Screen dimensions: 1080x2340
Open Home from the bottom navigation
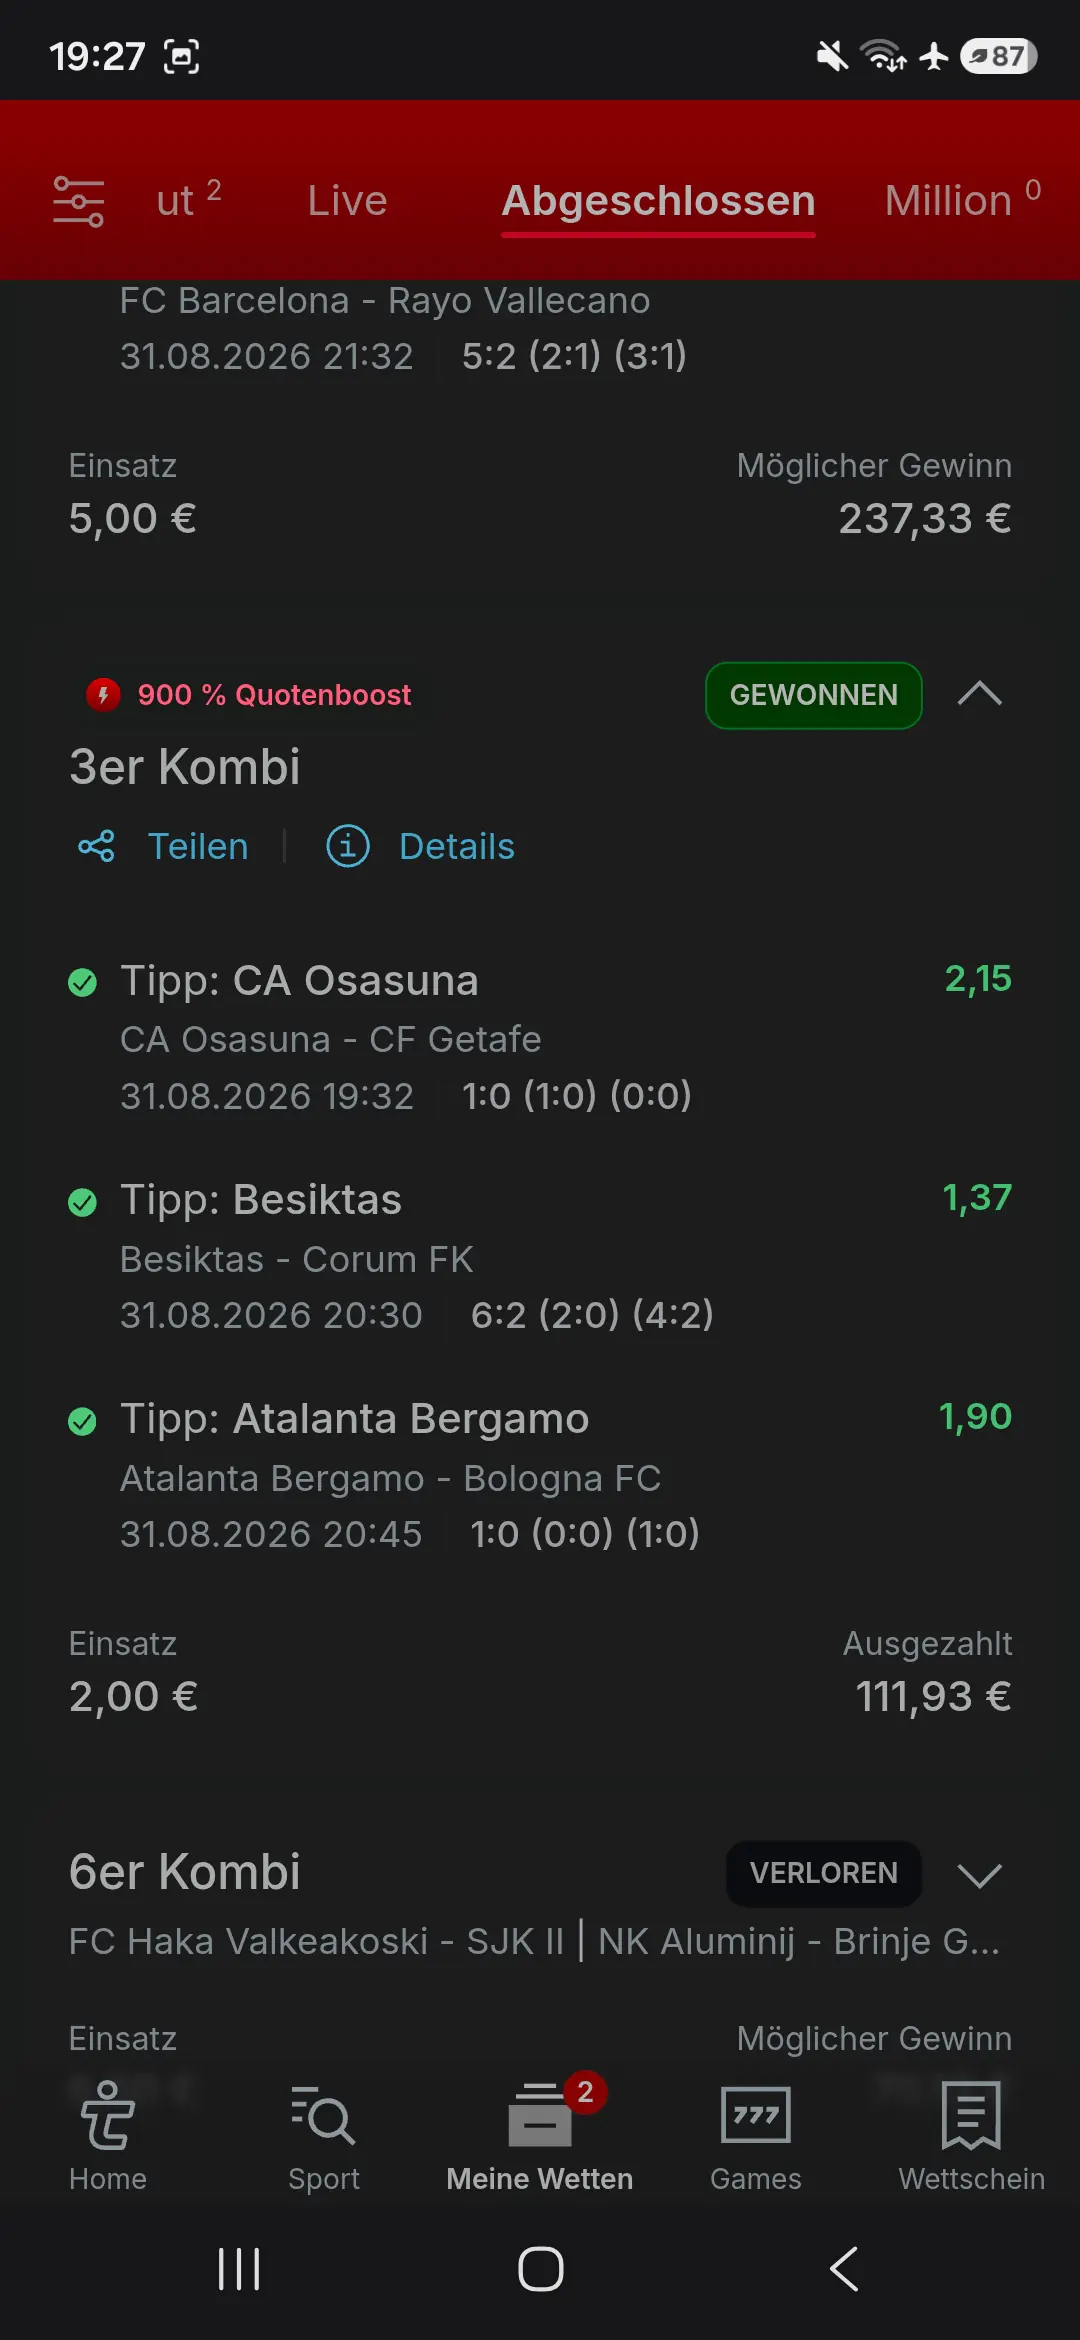(x=108, y=2136)
